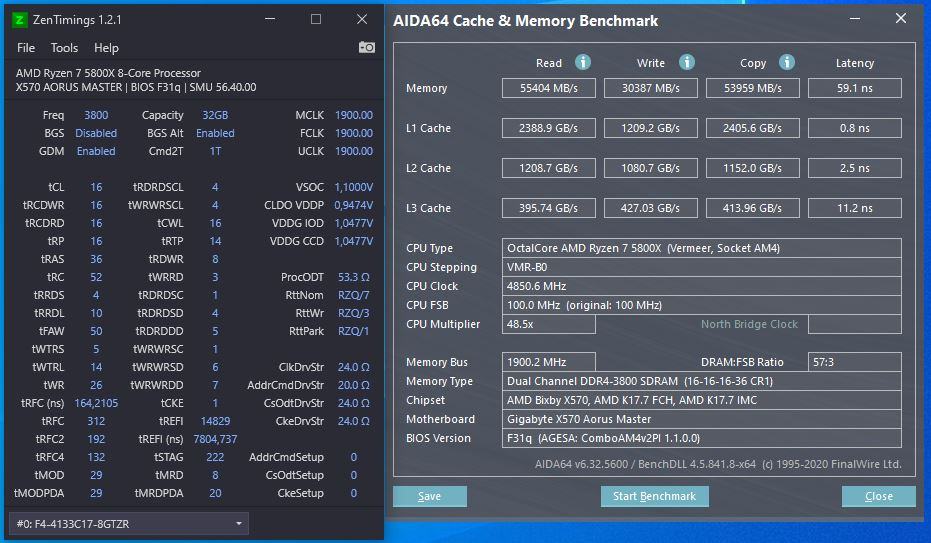The width and height of the screenshot is (931, 543).
Task: Click the Cmd2T value 1T
Action: coord(215,151)
